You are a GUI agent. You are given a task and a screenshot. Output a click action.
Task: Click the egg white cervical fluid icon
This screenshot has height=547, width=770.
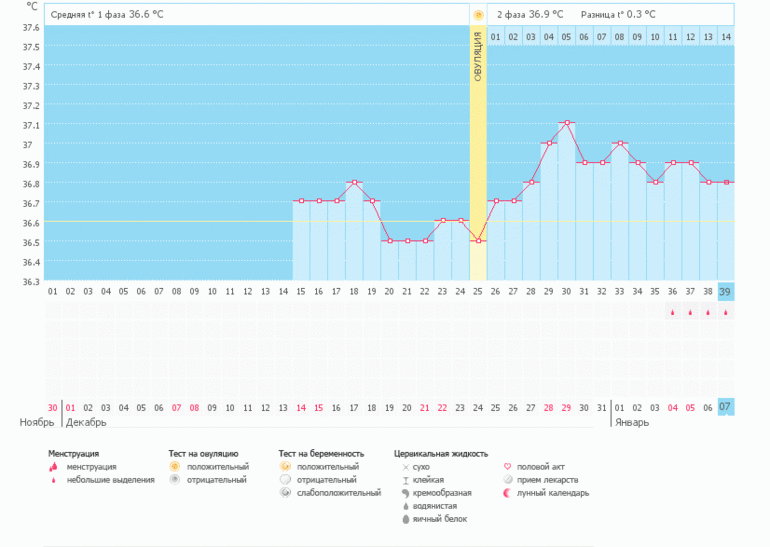pos(406,519)
